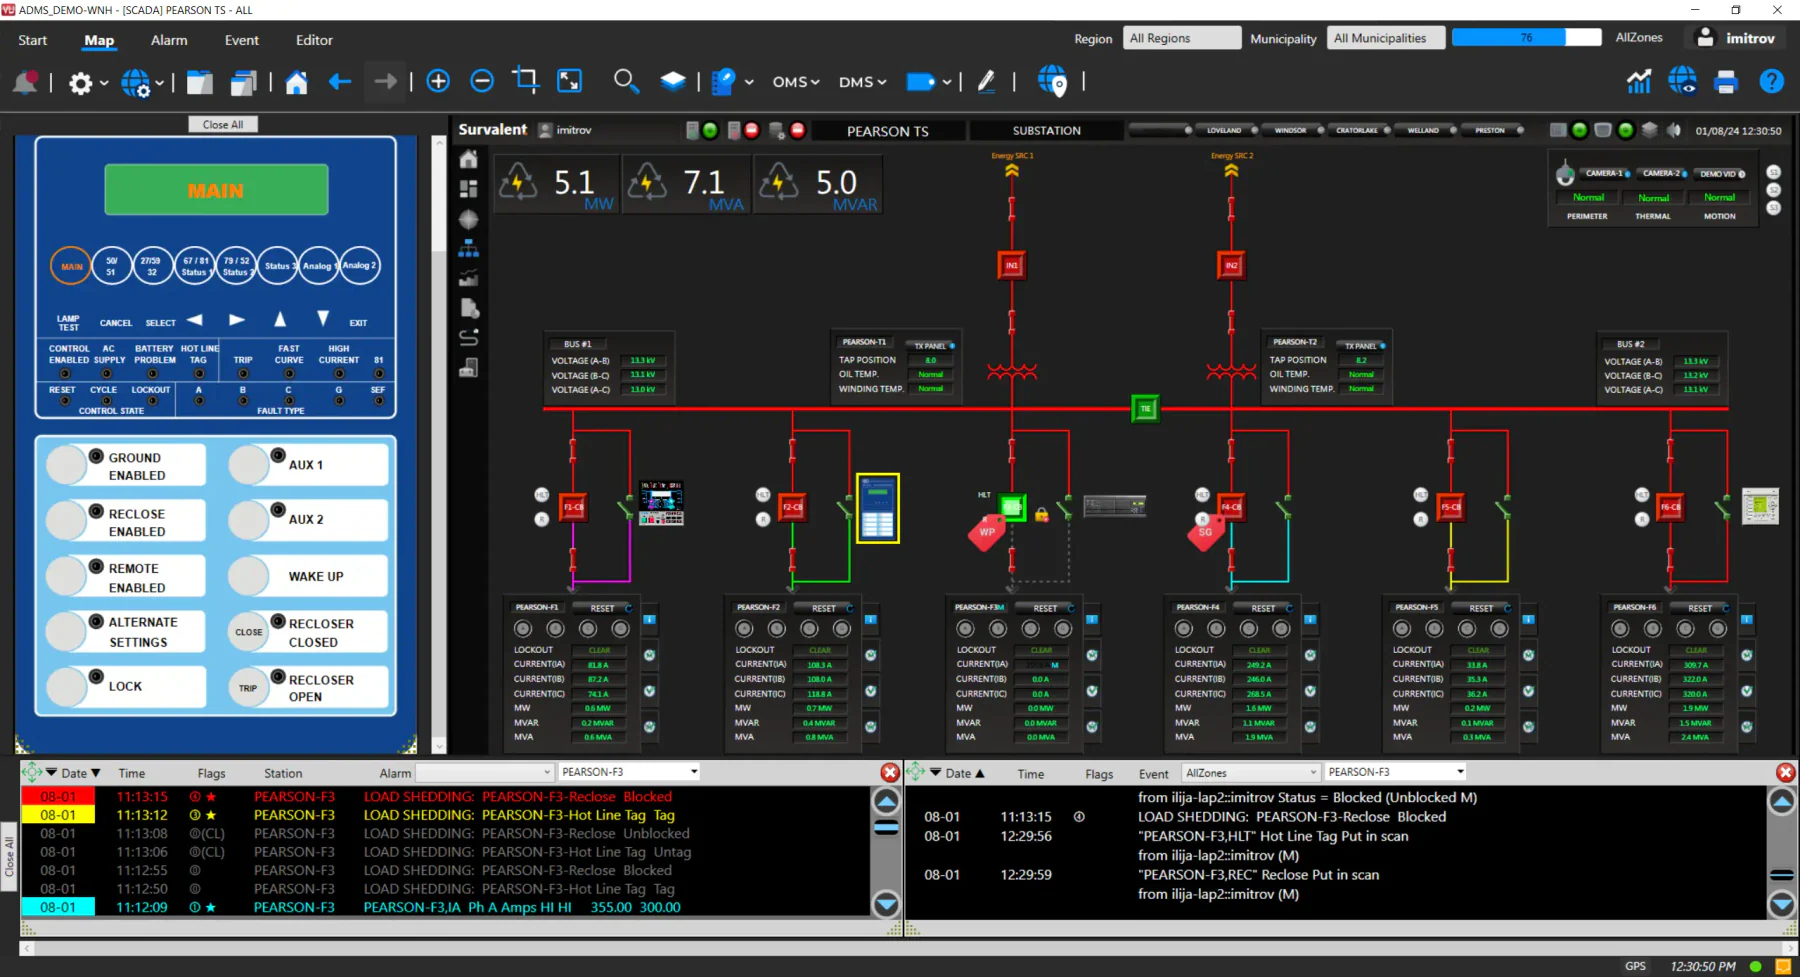
Task: Click the fit-to-screen expand icon
Action: click(x=570, y=81)
